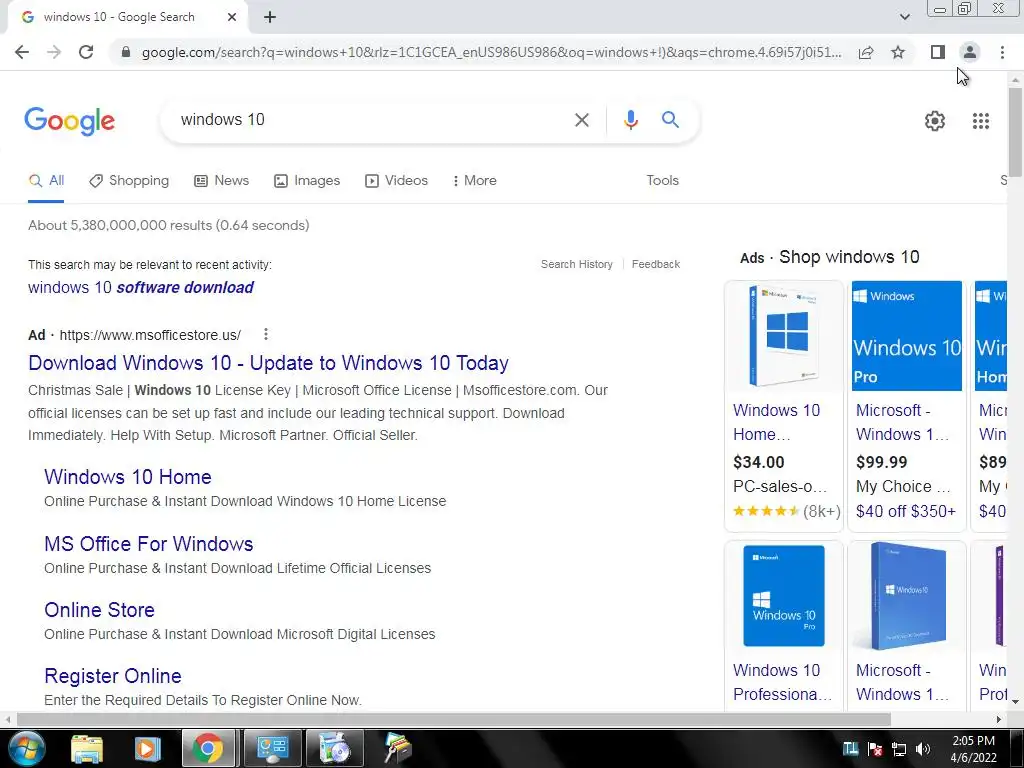The width and height of the screenshot is (1024, 768).
Task: Open search Tools options
Action: pos(662,181)
